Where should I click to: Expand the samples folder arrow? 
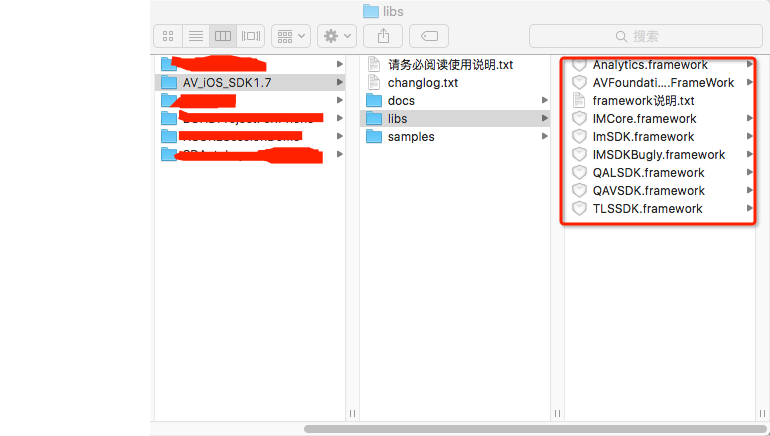click(x=545, y=136)
